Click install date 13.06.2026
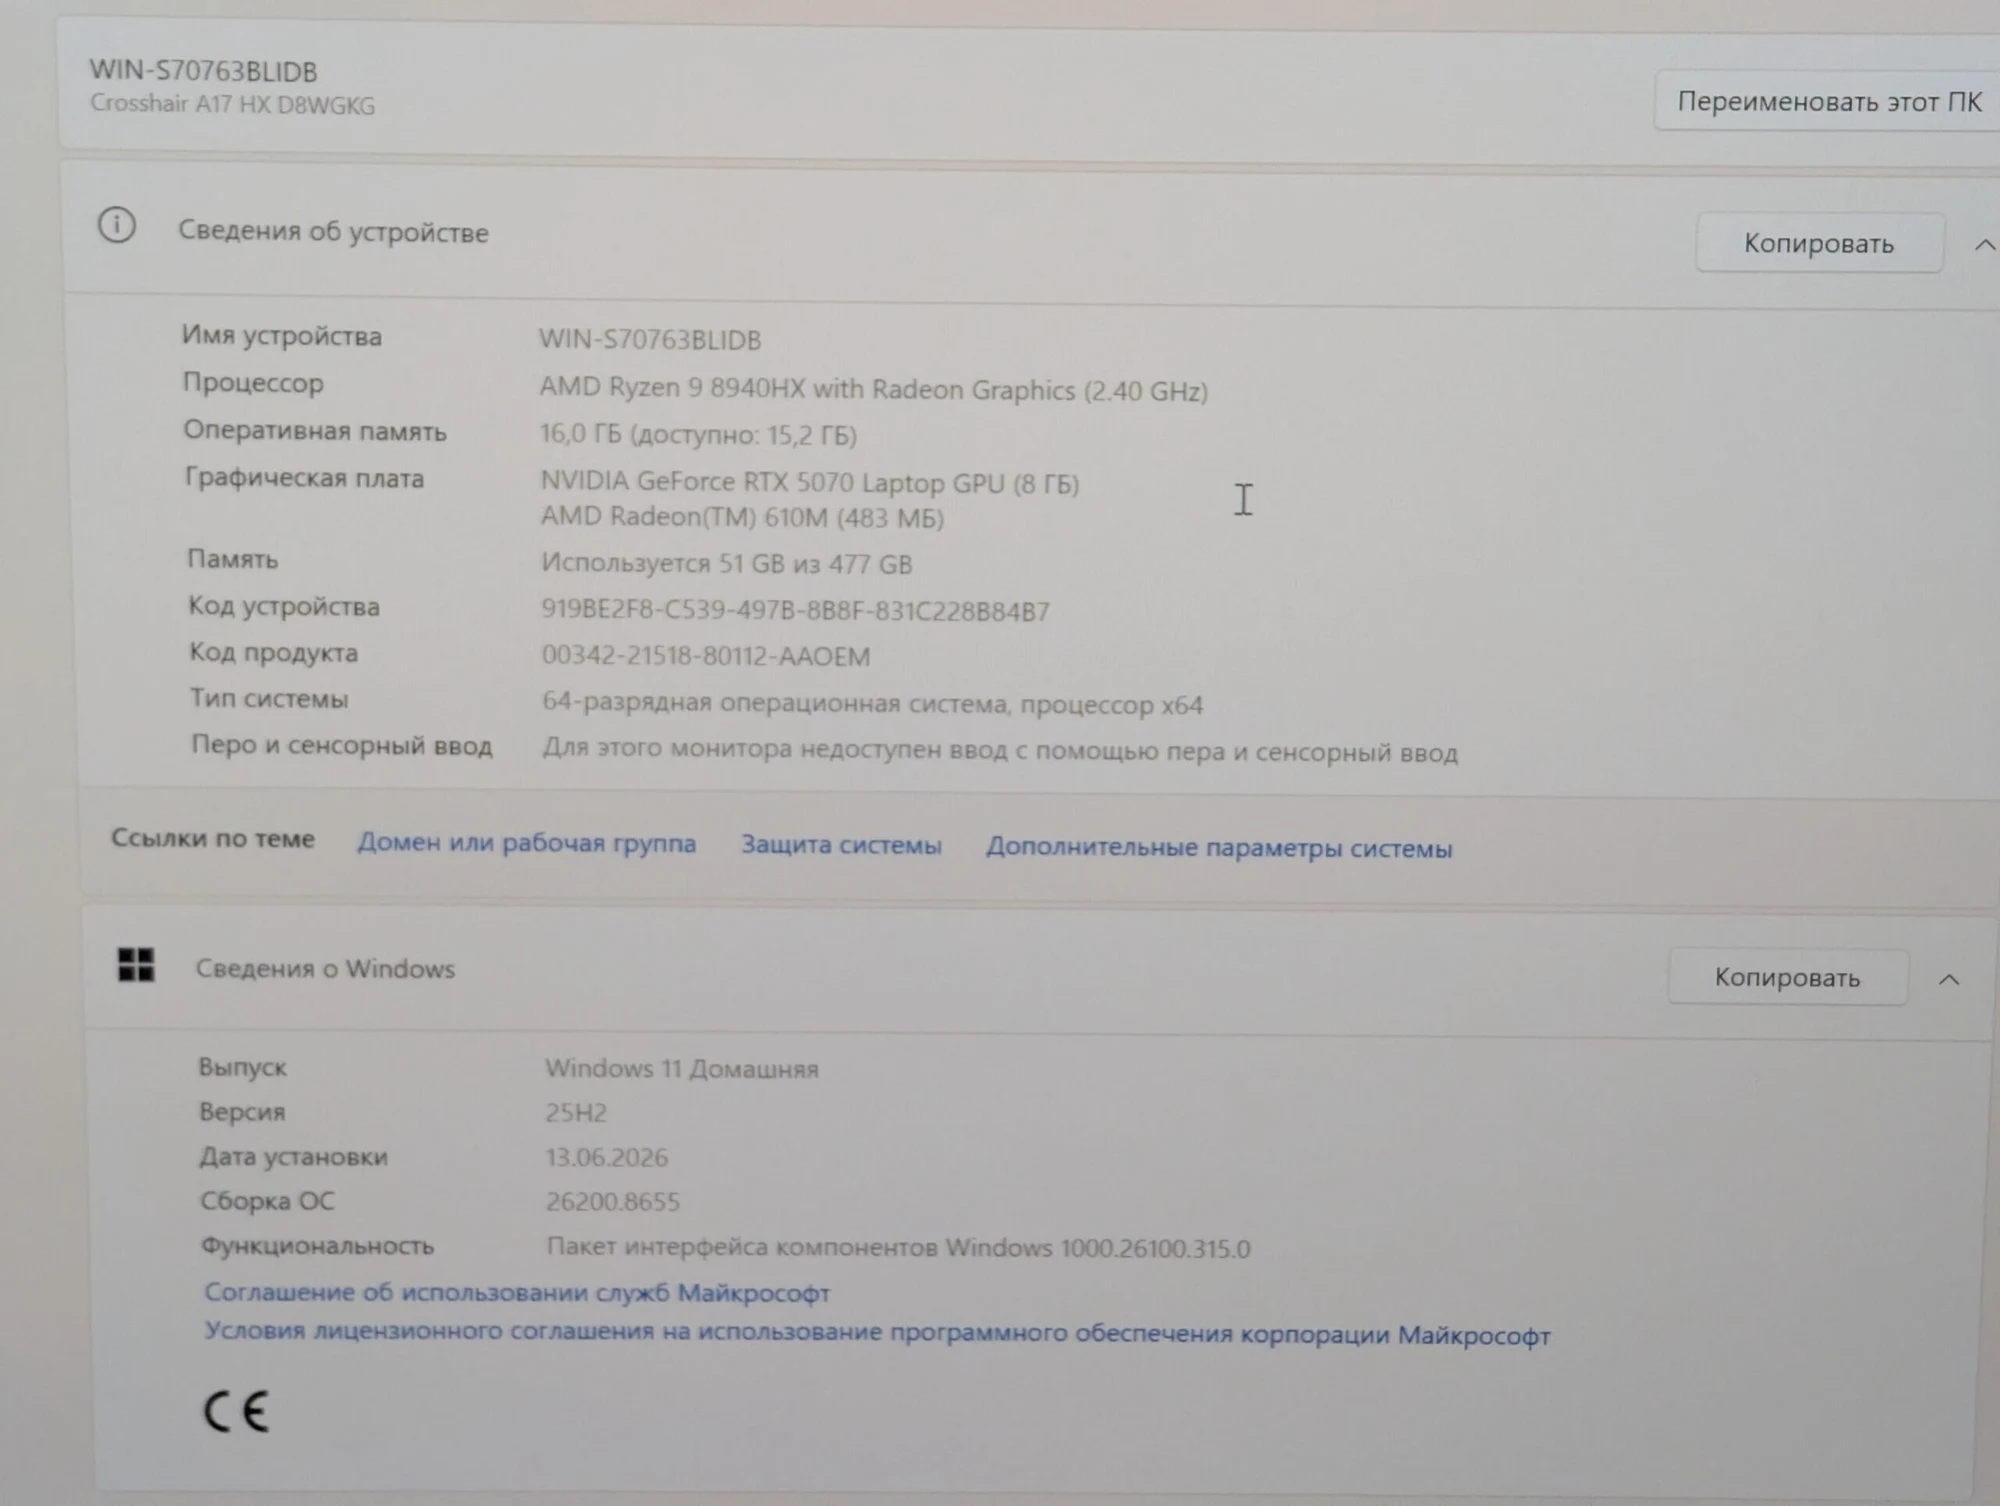2000x1506 pixels. click(x=607, y=1158)
